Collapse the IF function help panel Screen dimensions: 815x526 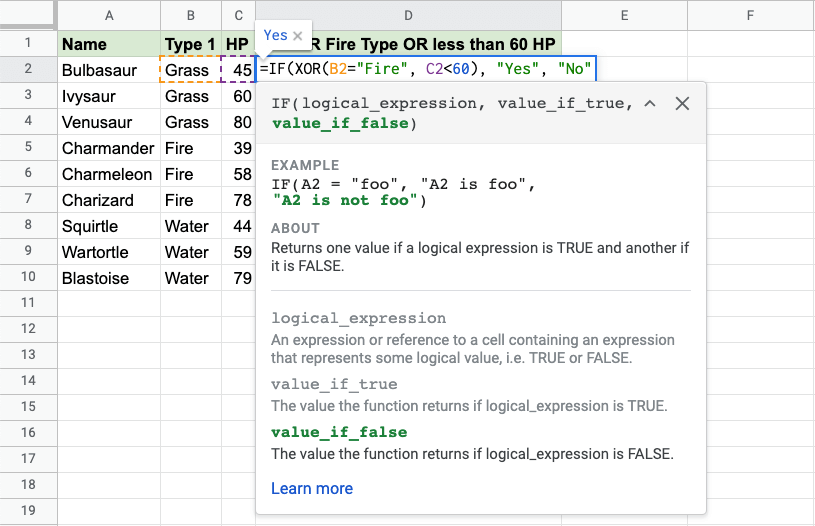coord(650,103)
